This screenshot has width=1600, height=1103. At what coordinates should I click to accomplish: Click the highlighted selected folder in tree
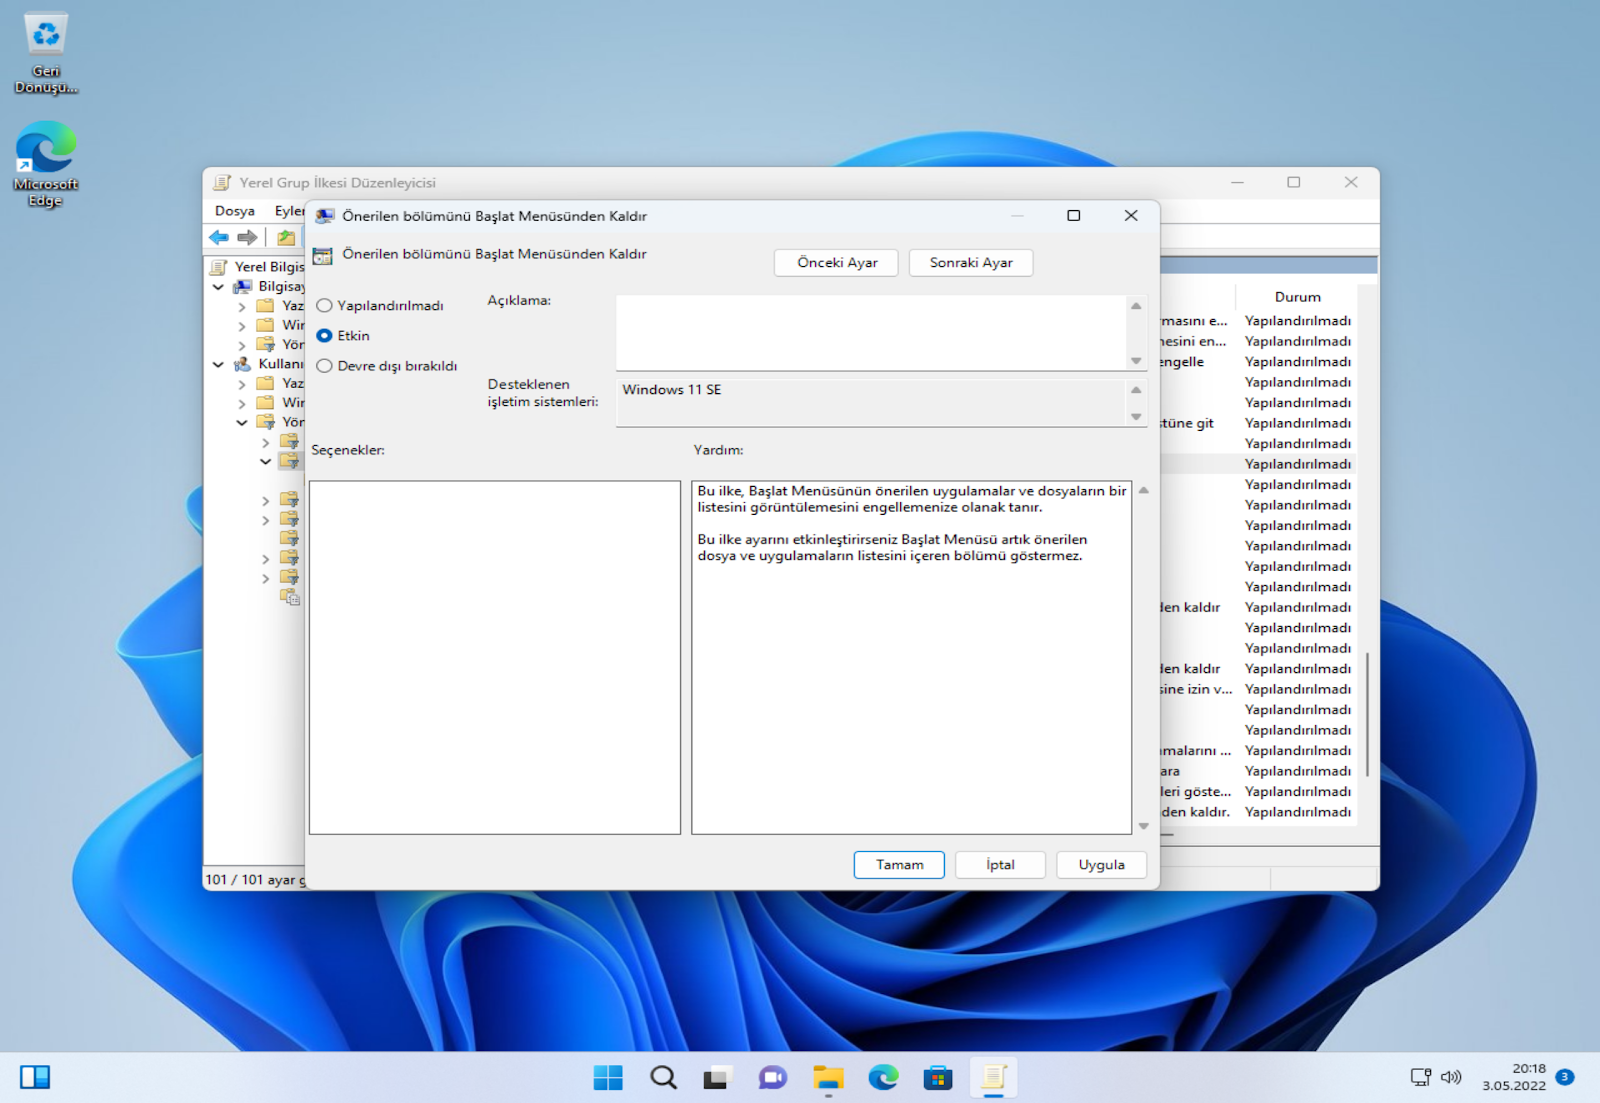[x=289, y=461]
